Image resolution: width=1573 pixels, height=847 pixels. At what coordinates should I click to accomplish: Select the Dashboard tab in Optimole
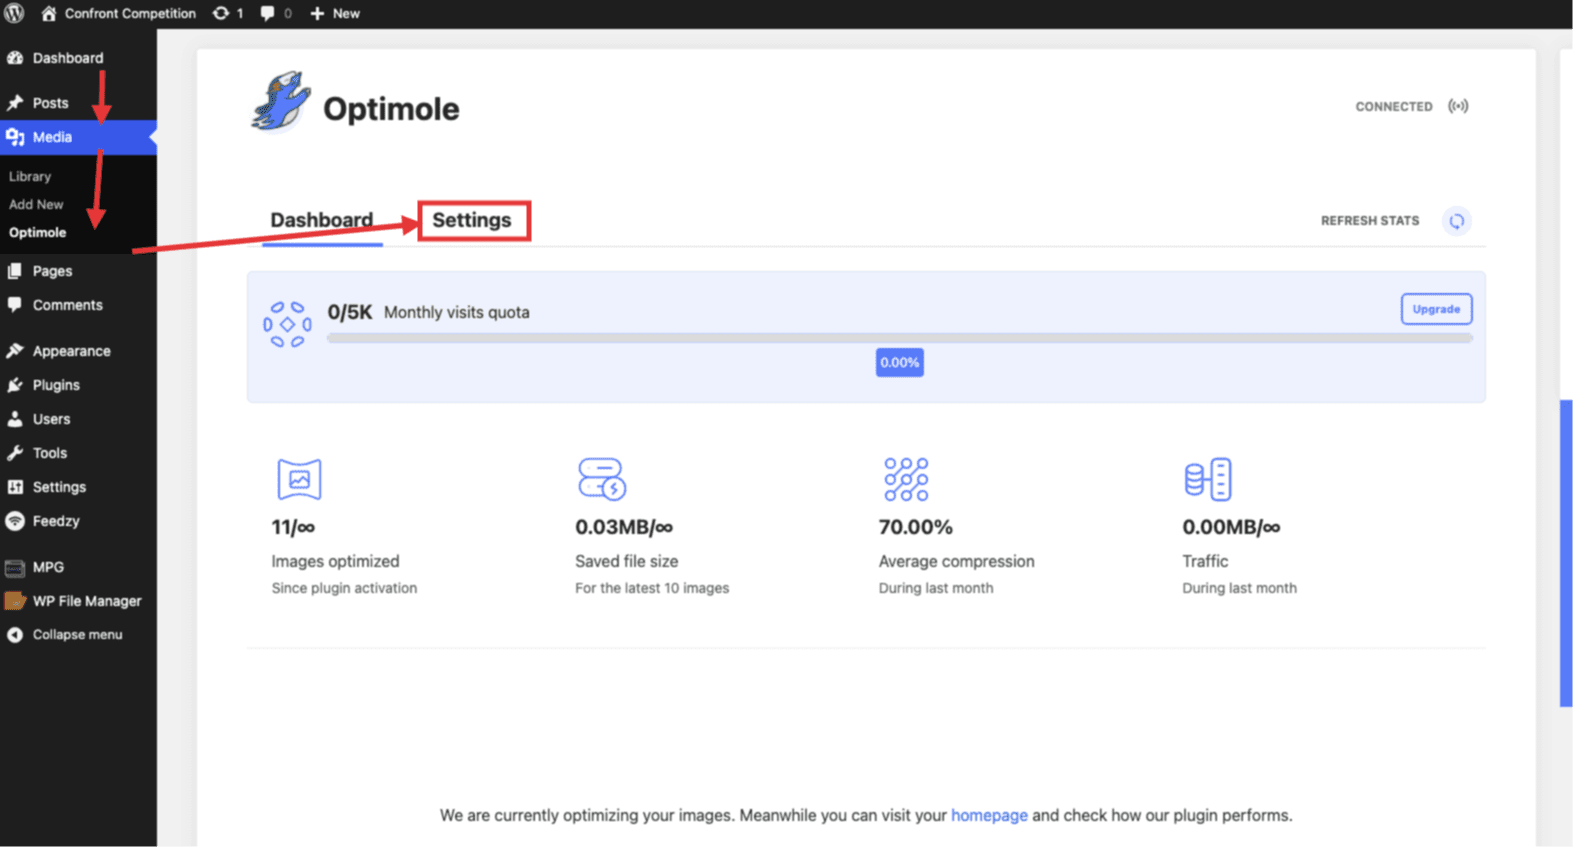click(x=321, y=220)
